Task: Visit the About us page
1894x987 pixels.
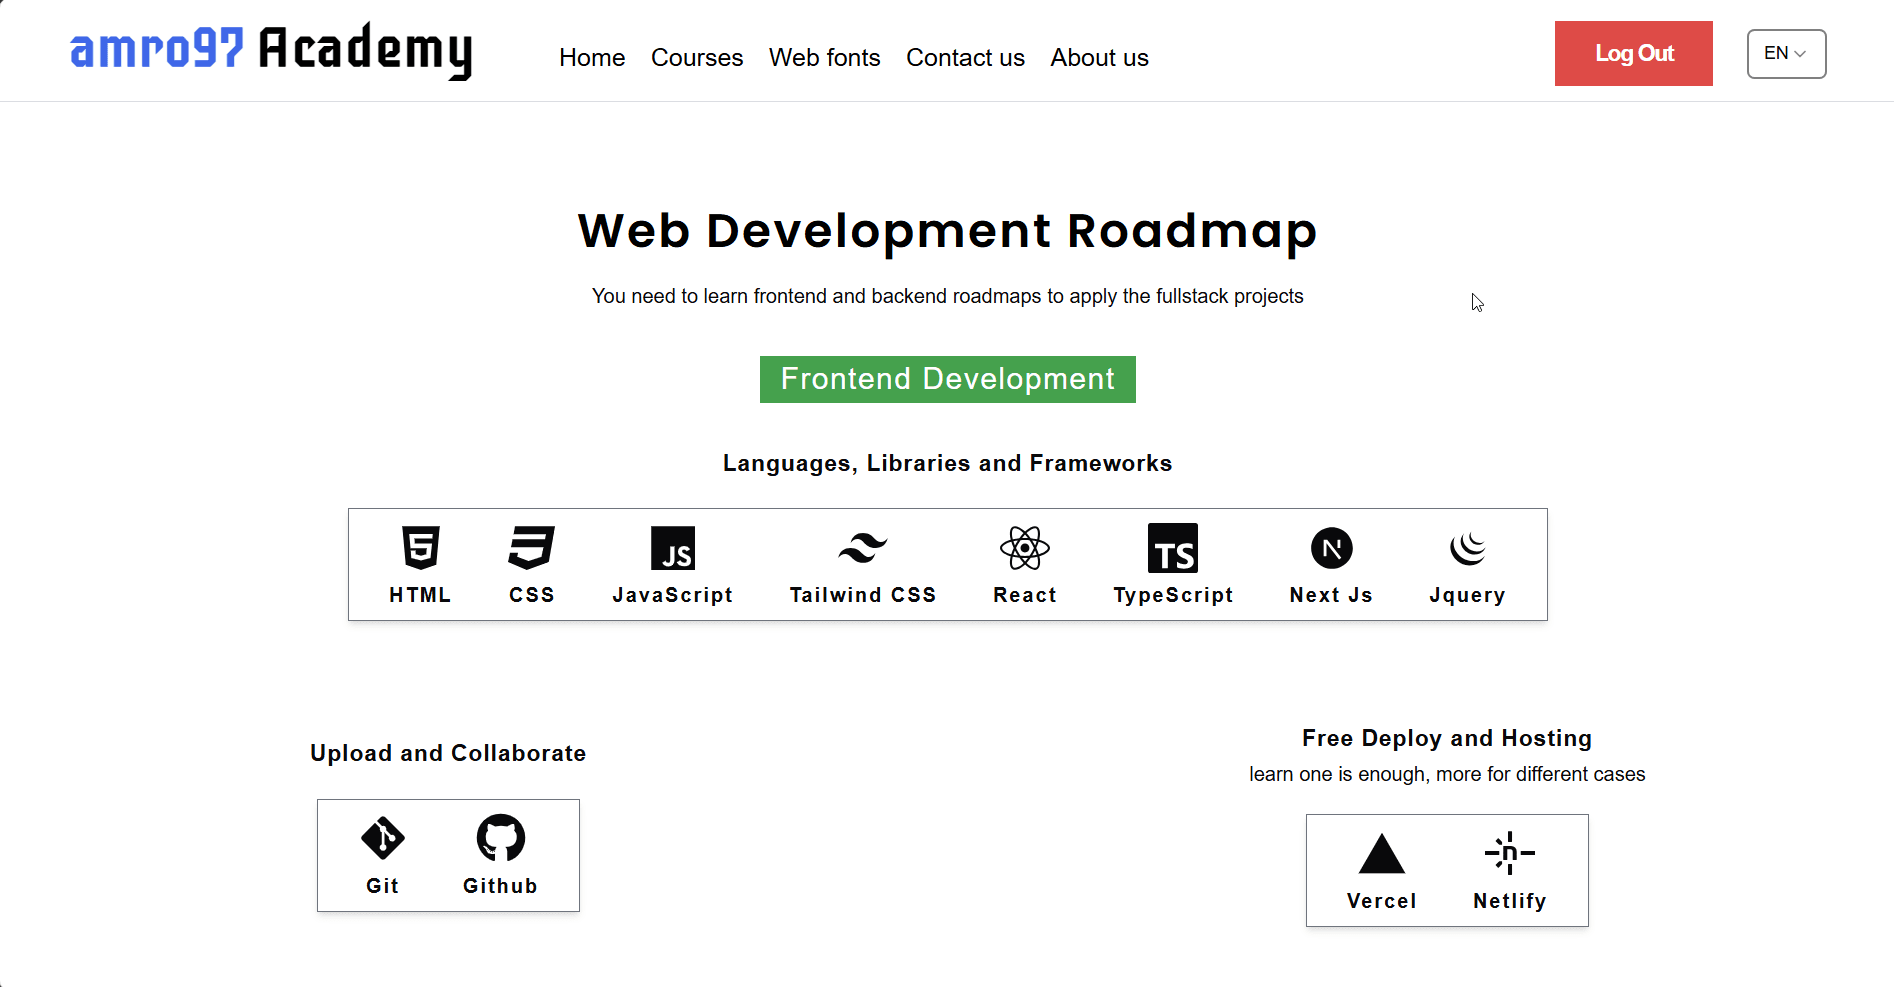Action: (1099, 58)
